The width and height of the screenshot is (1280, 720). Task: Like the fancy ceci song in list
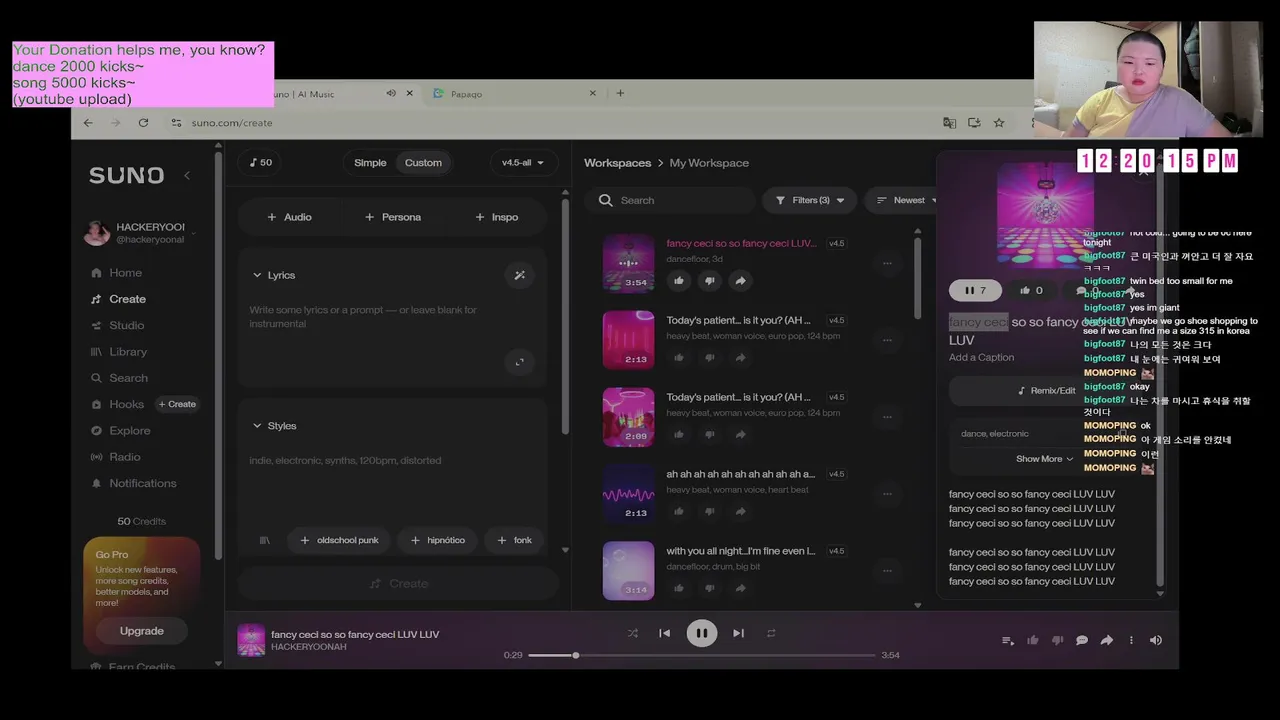[679, 281]
